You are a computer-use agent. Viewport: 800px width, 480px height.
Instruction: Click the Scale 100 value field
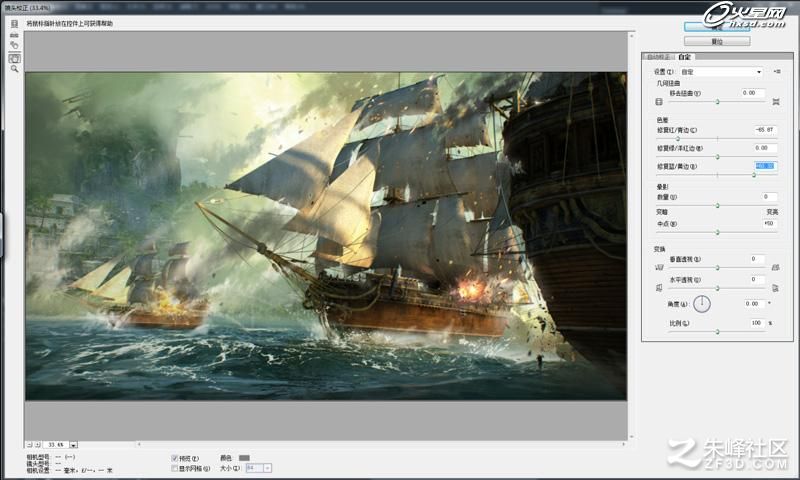click(757, 323)
